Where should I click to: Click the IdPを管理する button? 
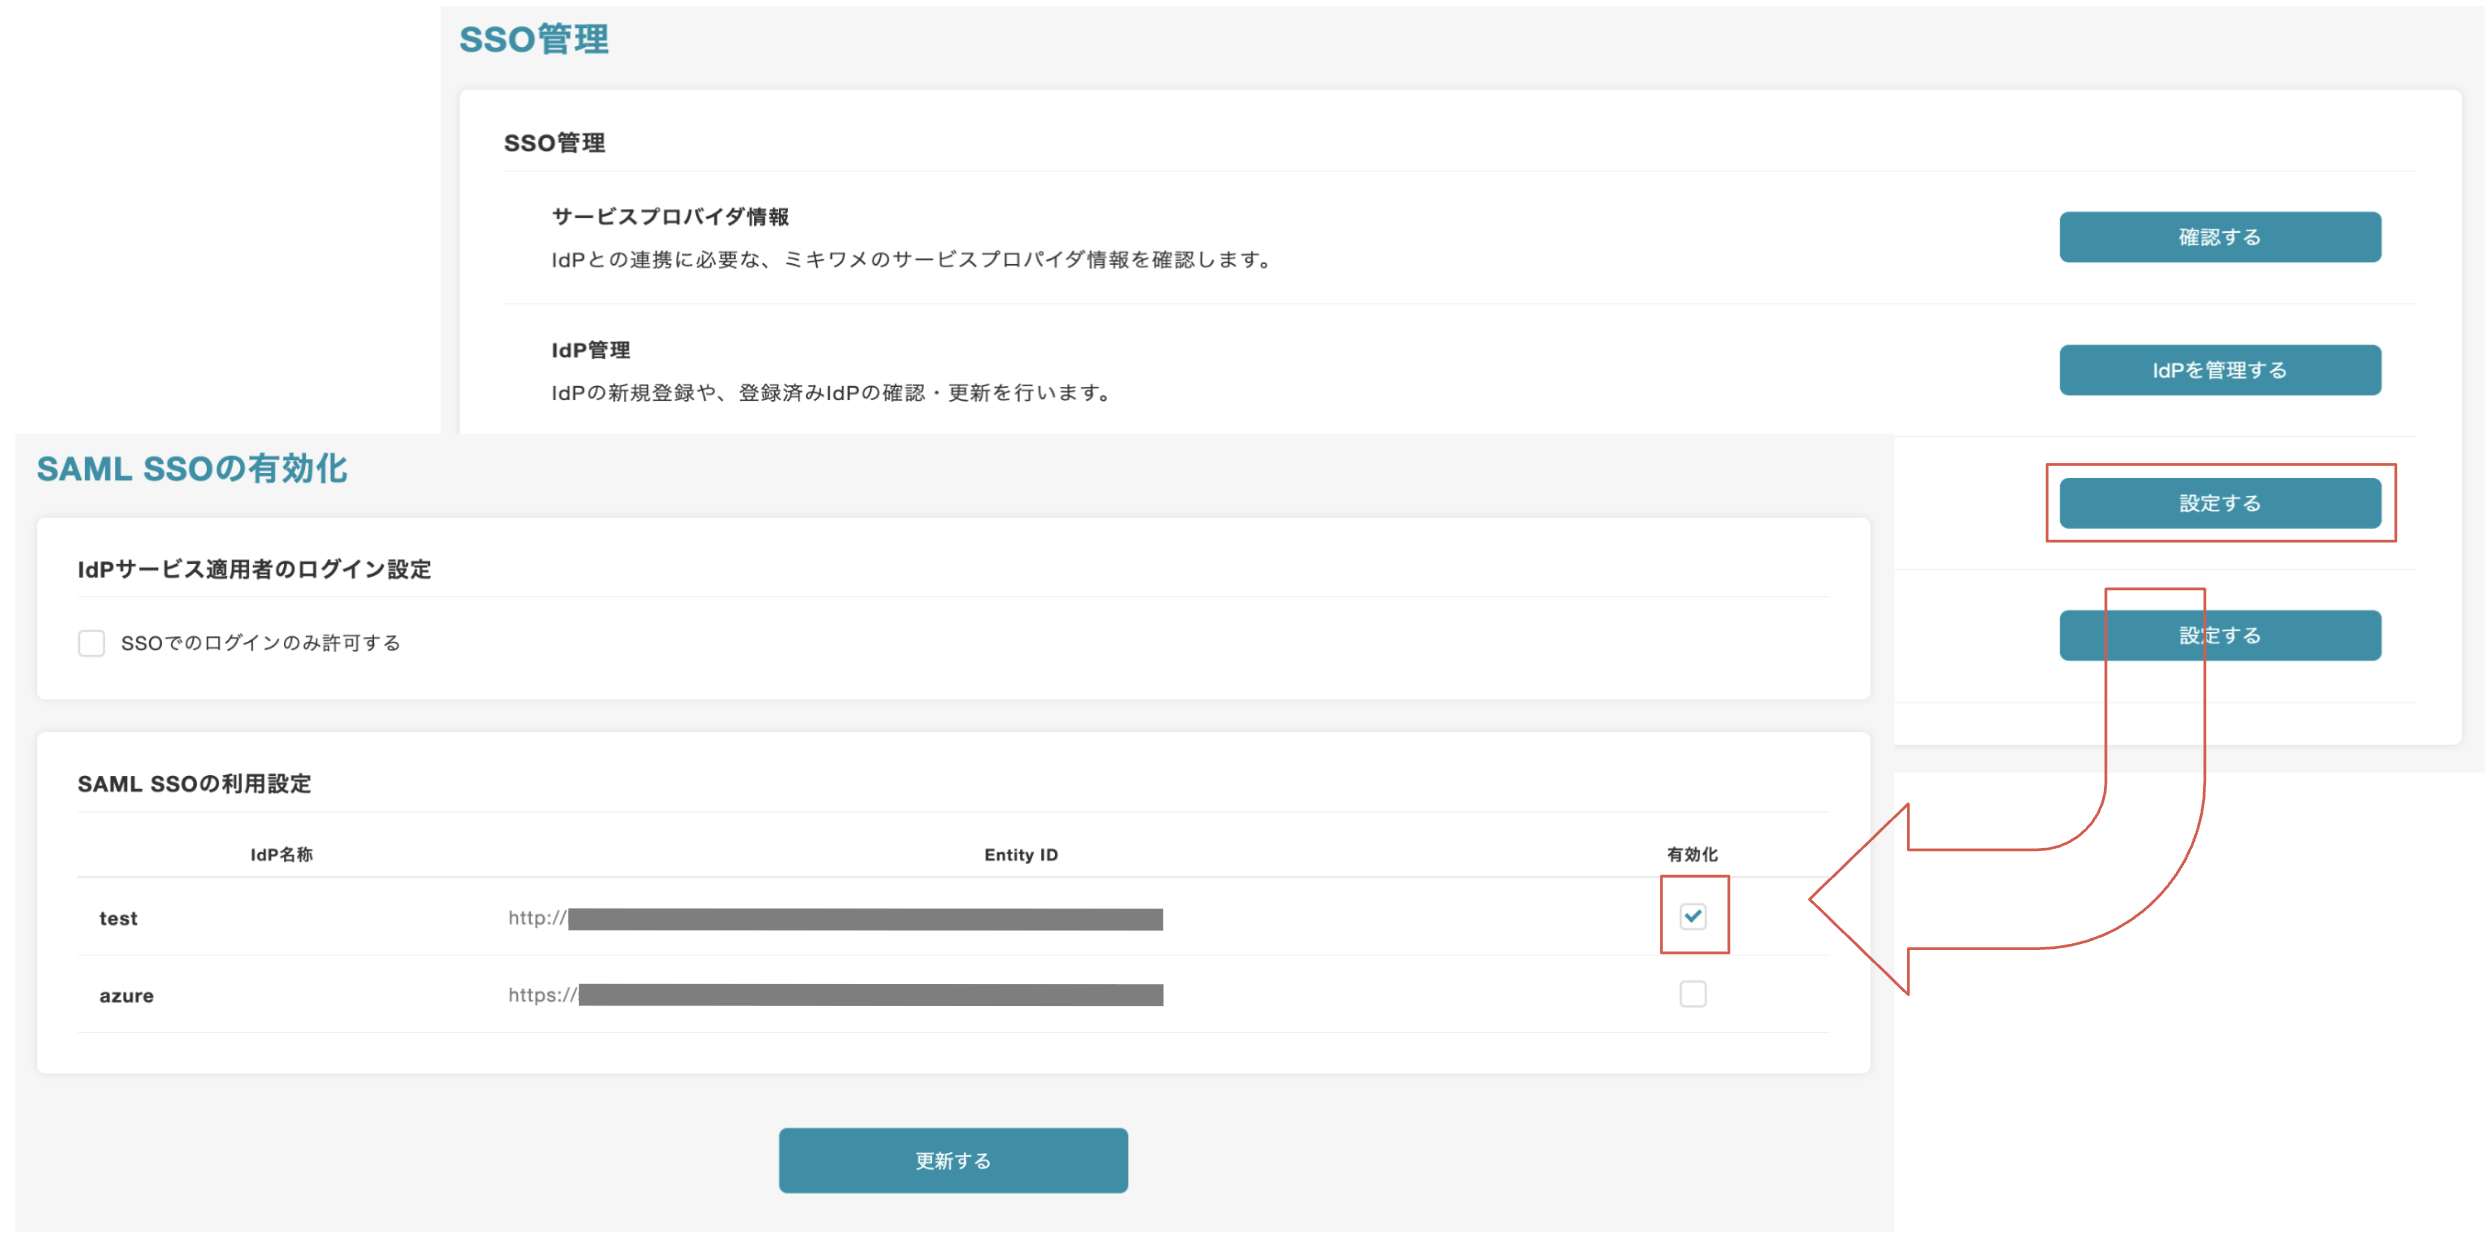tap(2219, 370)
